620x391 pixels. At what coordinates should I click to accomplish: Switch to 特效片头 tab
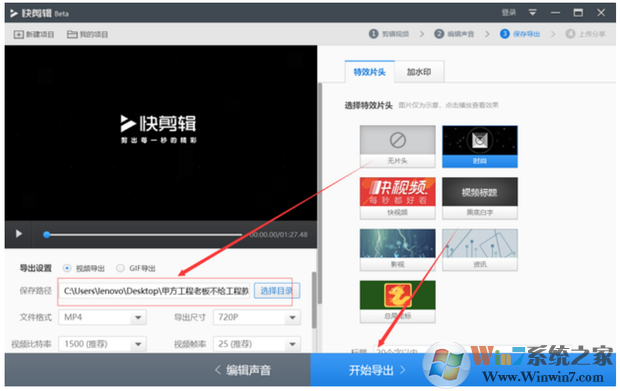coord(369,72)
